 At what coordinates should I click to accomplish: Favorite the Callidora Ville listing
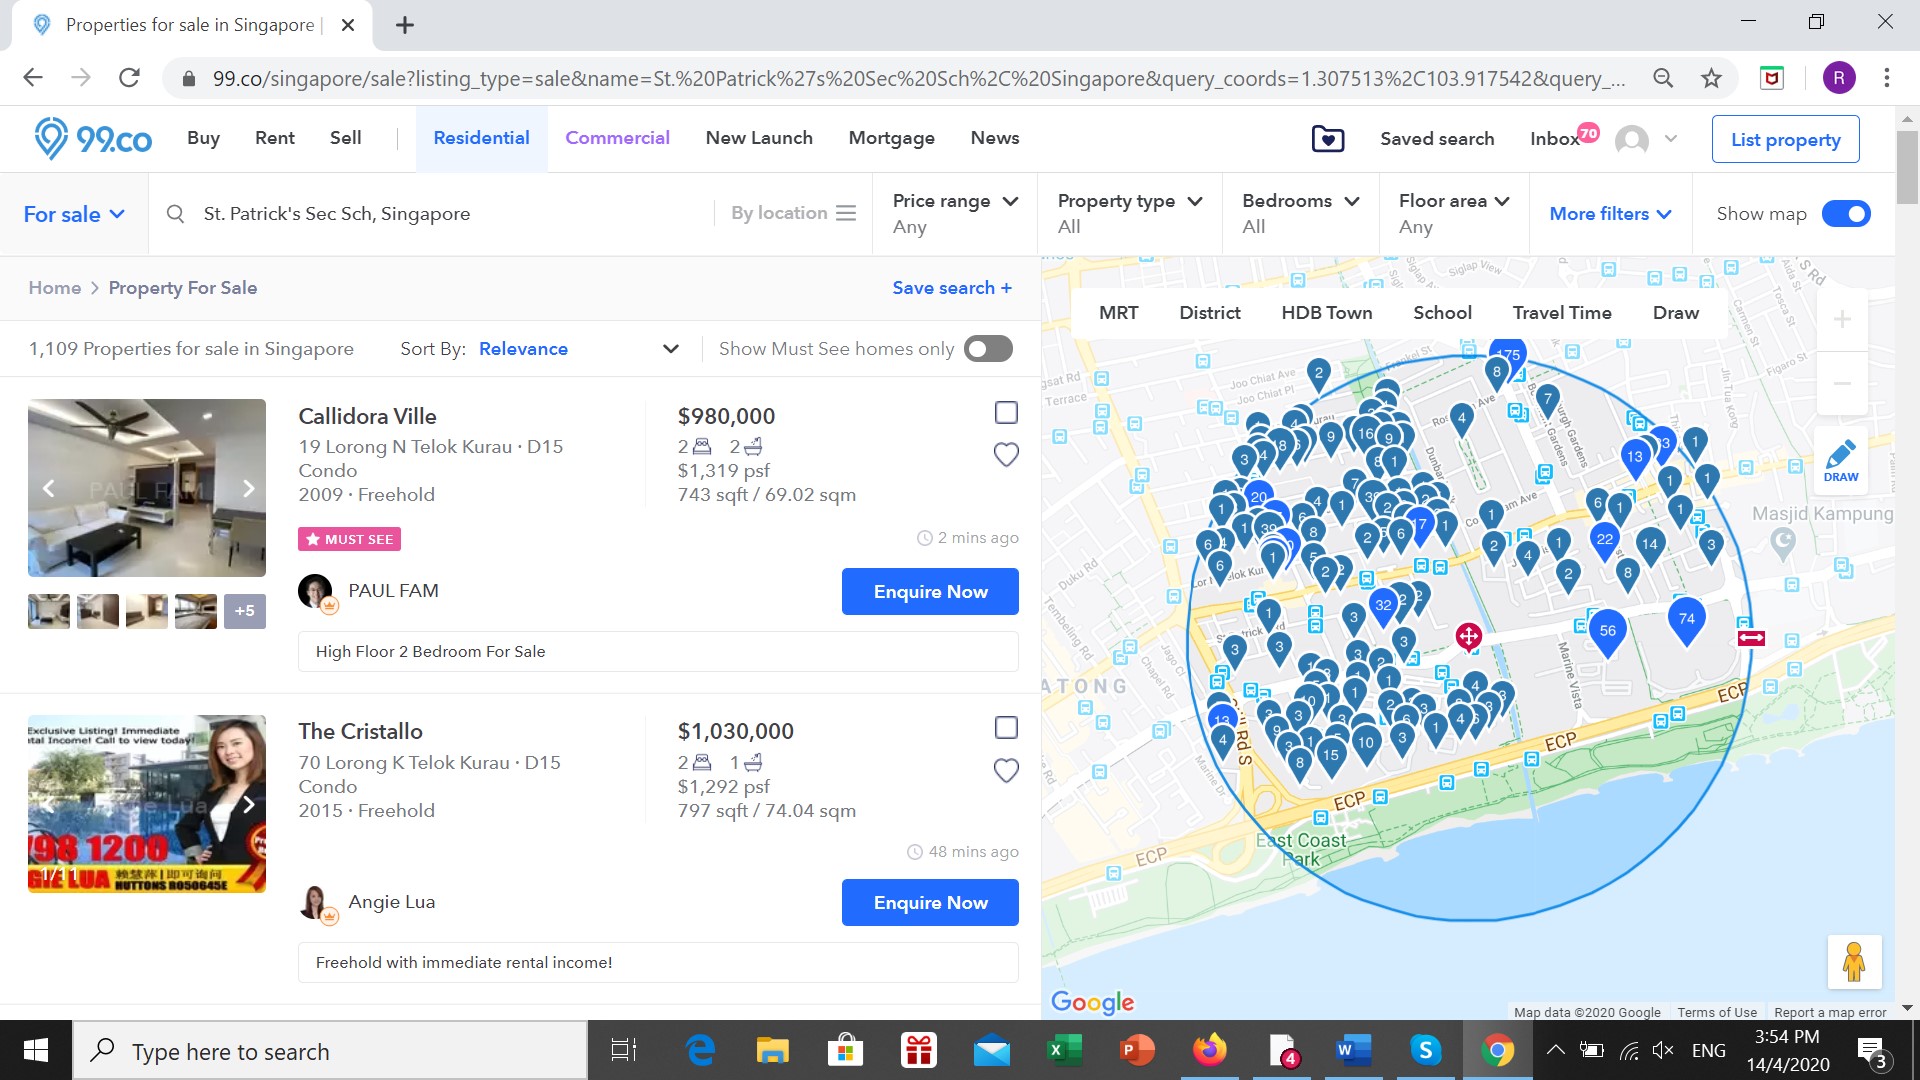(x=1006, y=454)
